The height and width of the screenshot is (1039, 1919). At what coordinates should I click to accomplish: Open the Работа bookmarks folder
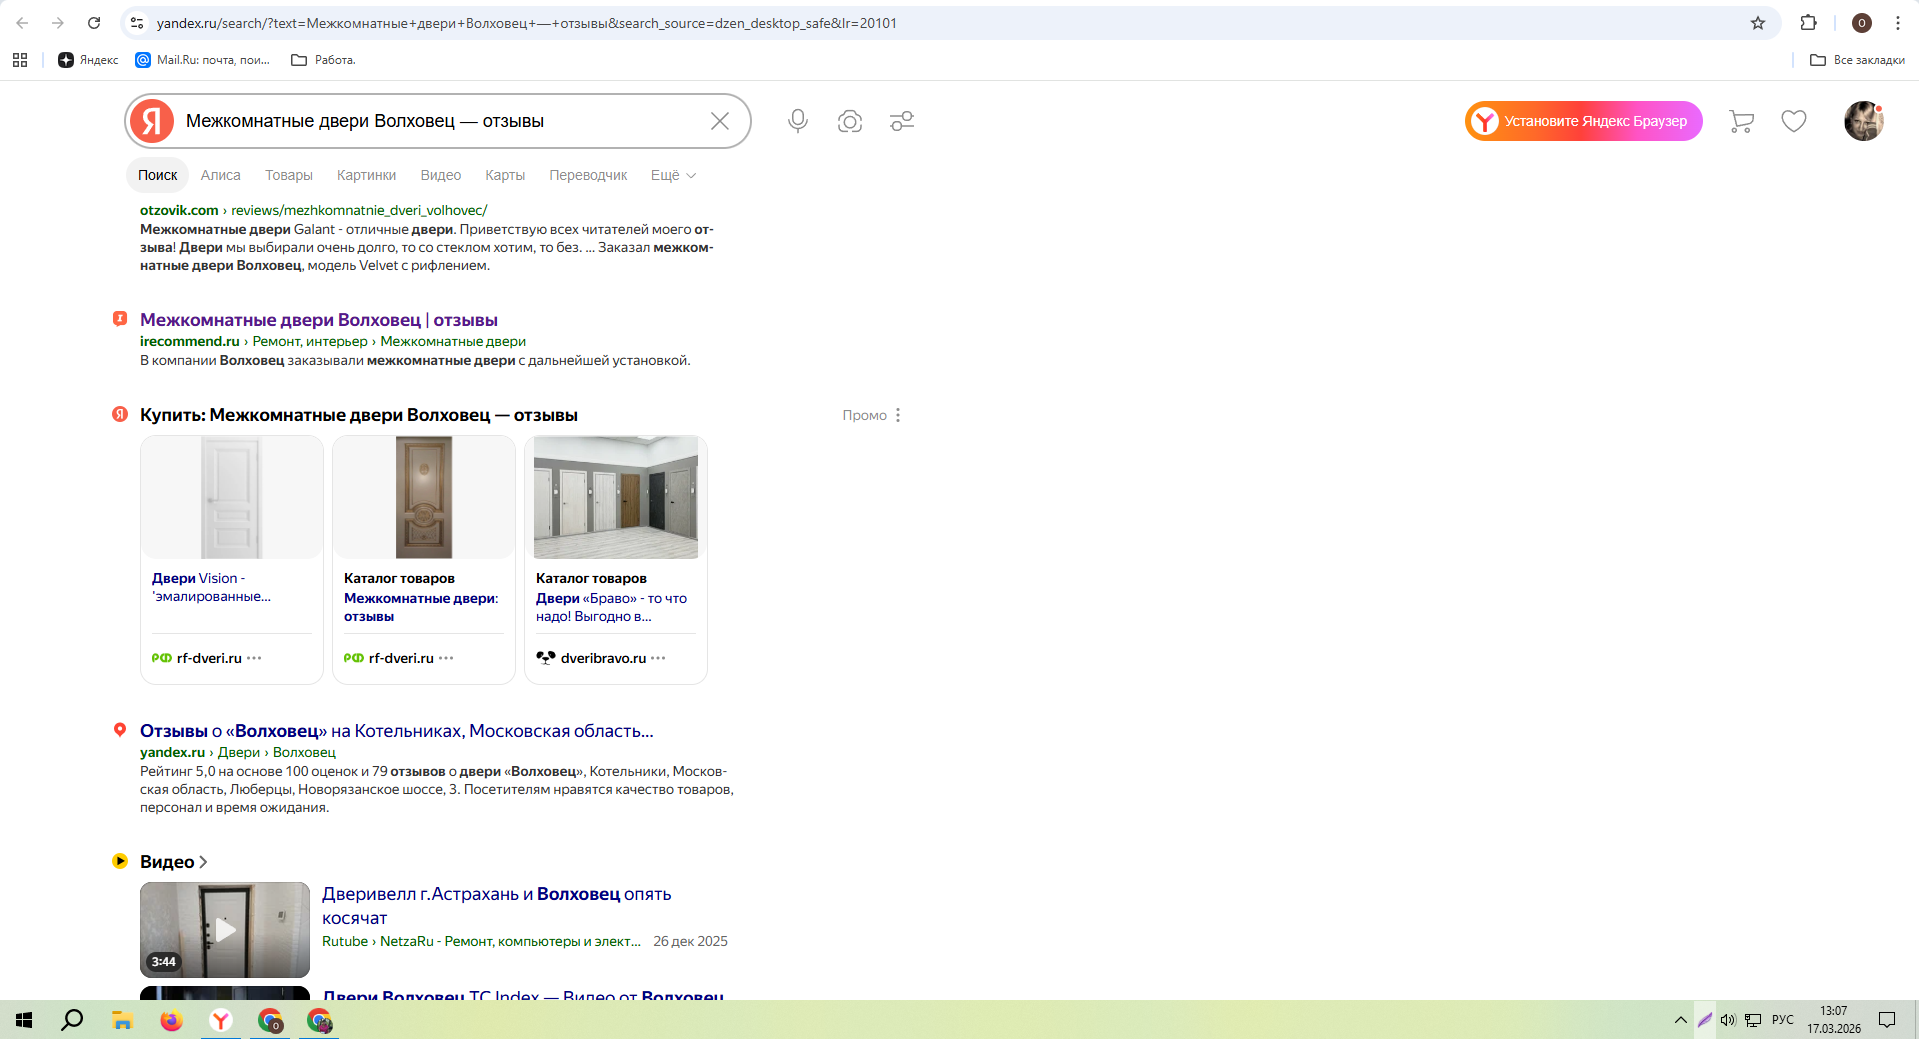tap(323, 60)
